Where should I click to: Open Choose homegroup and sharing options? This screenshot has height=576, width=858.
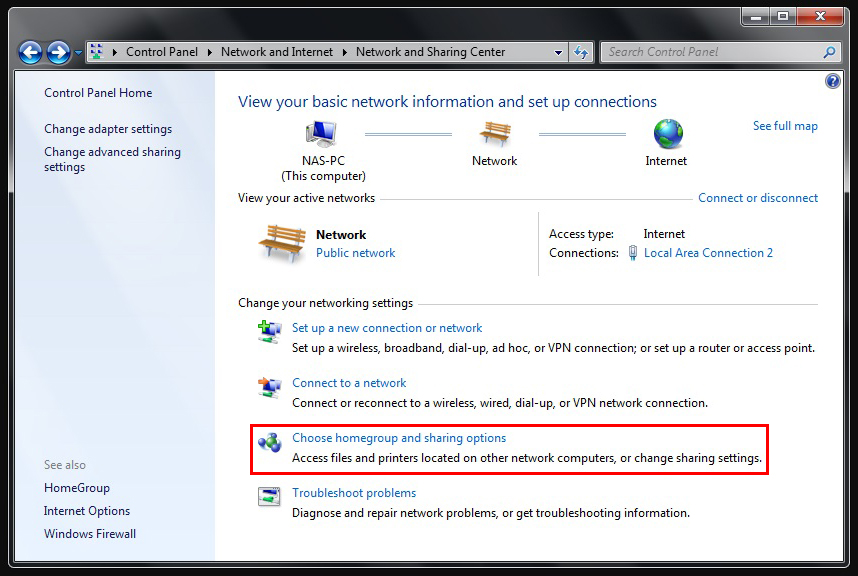click(x=399, y=438)
